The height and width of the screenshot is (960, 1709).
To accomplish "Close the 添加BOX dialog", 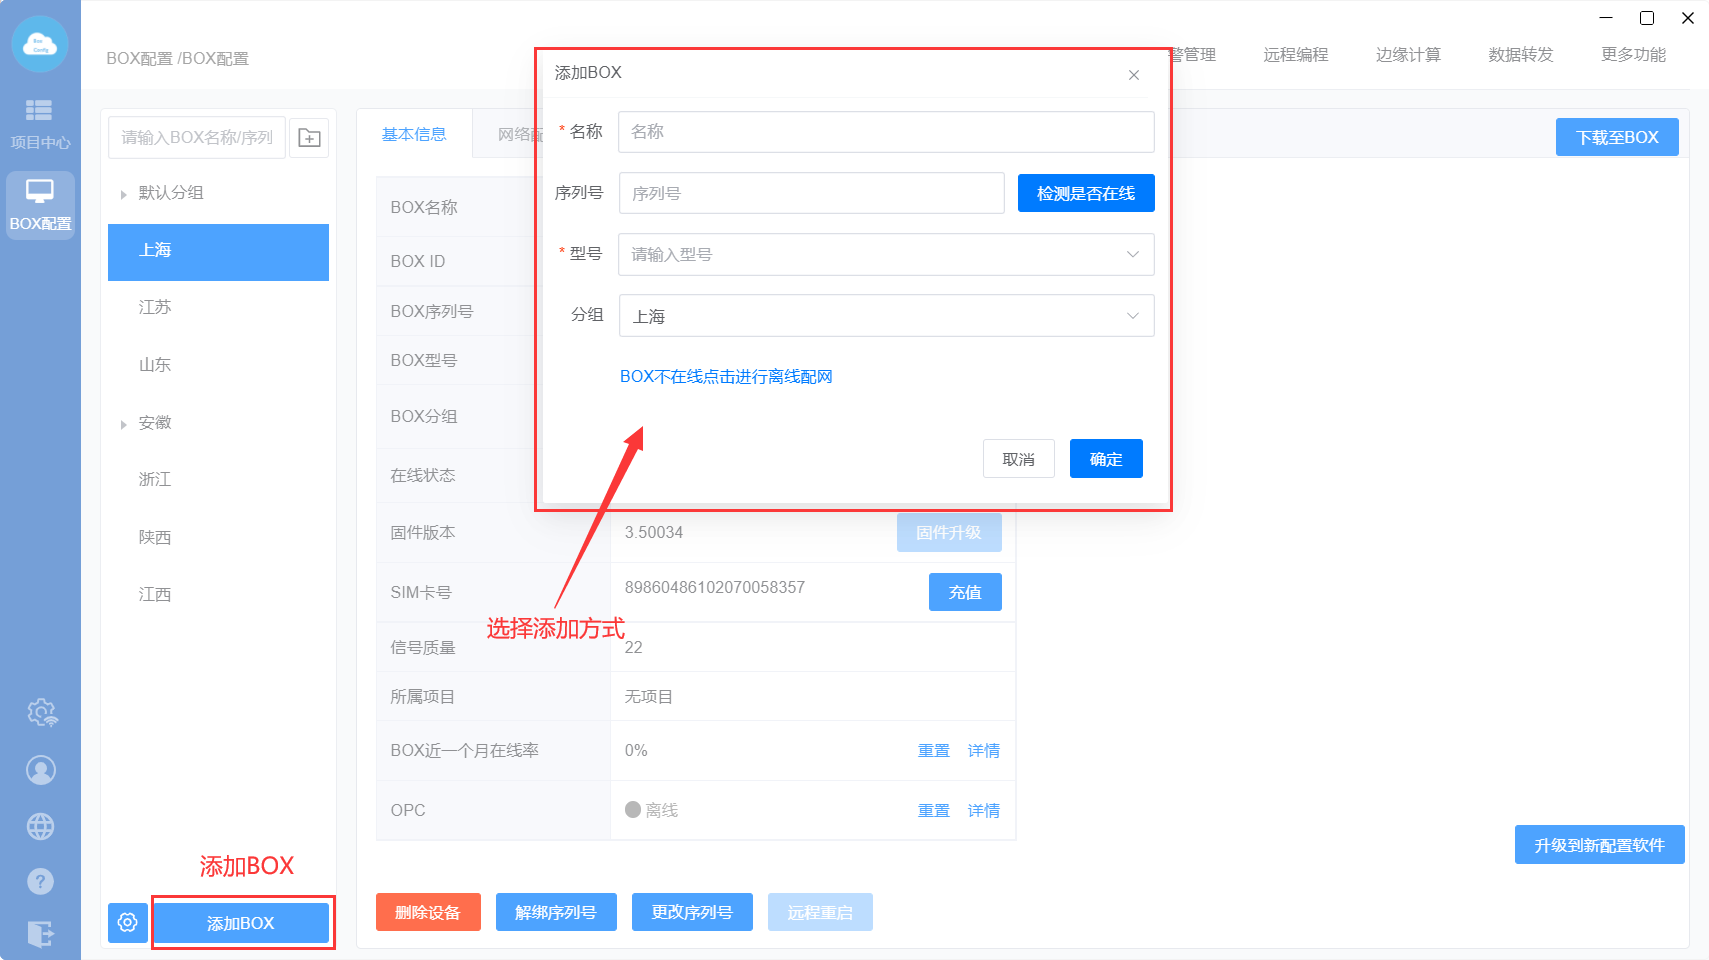I will click(1133, 75).
